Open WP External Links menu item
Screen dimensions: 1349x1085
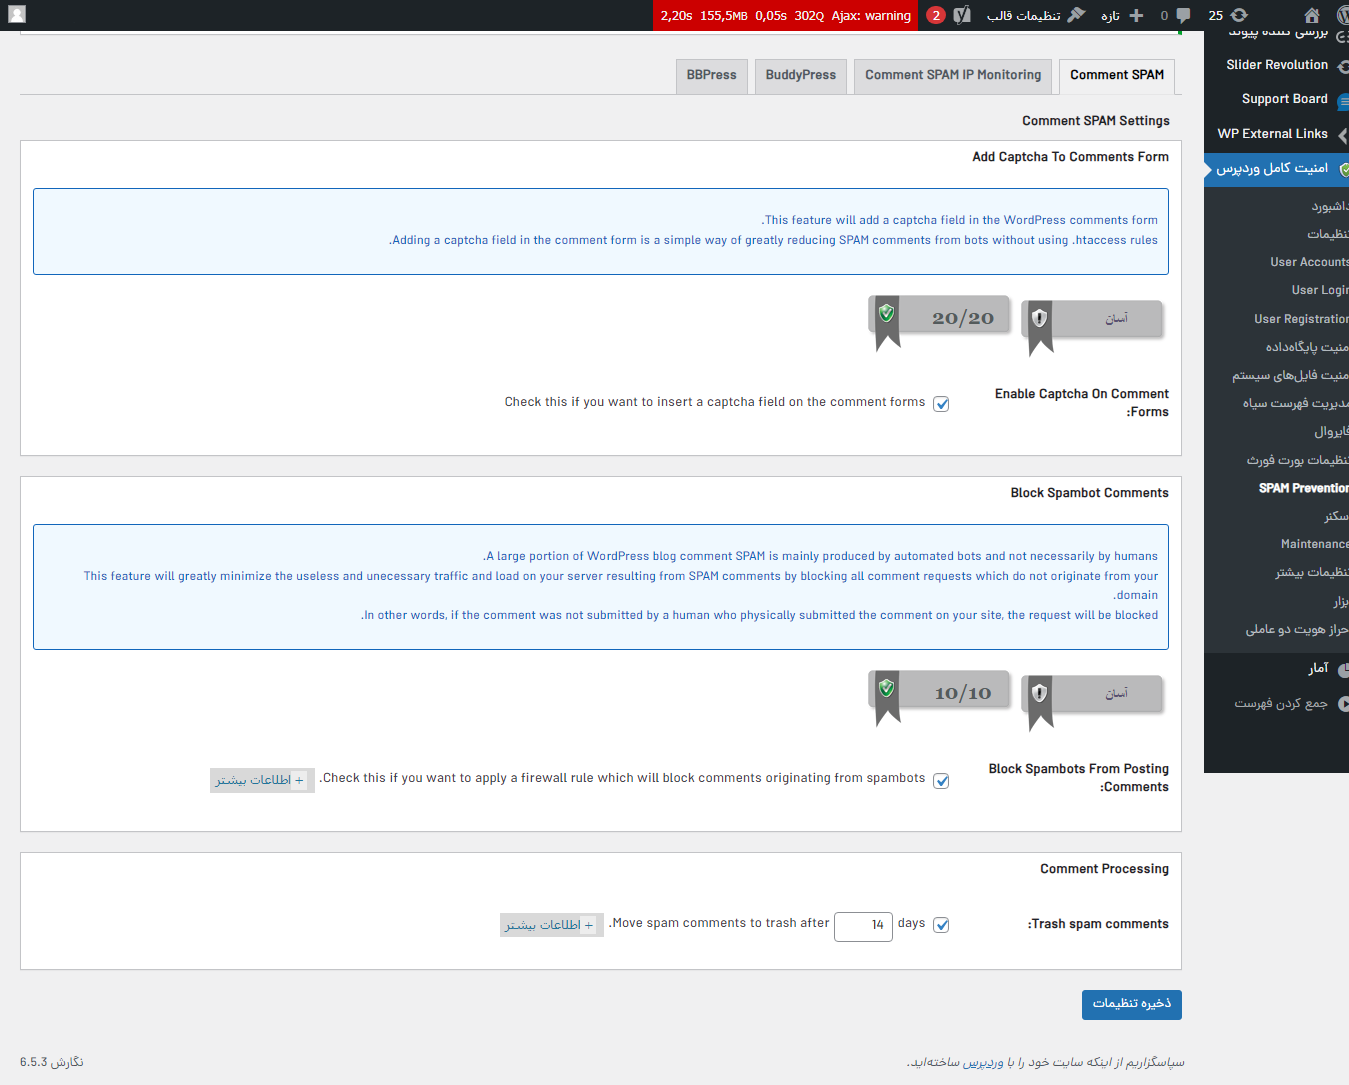pyautogui.click(x=1277, y=134)
